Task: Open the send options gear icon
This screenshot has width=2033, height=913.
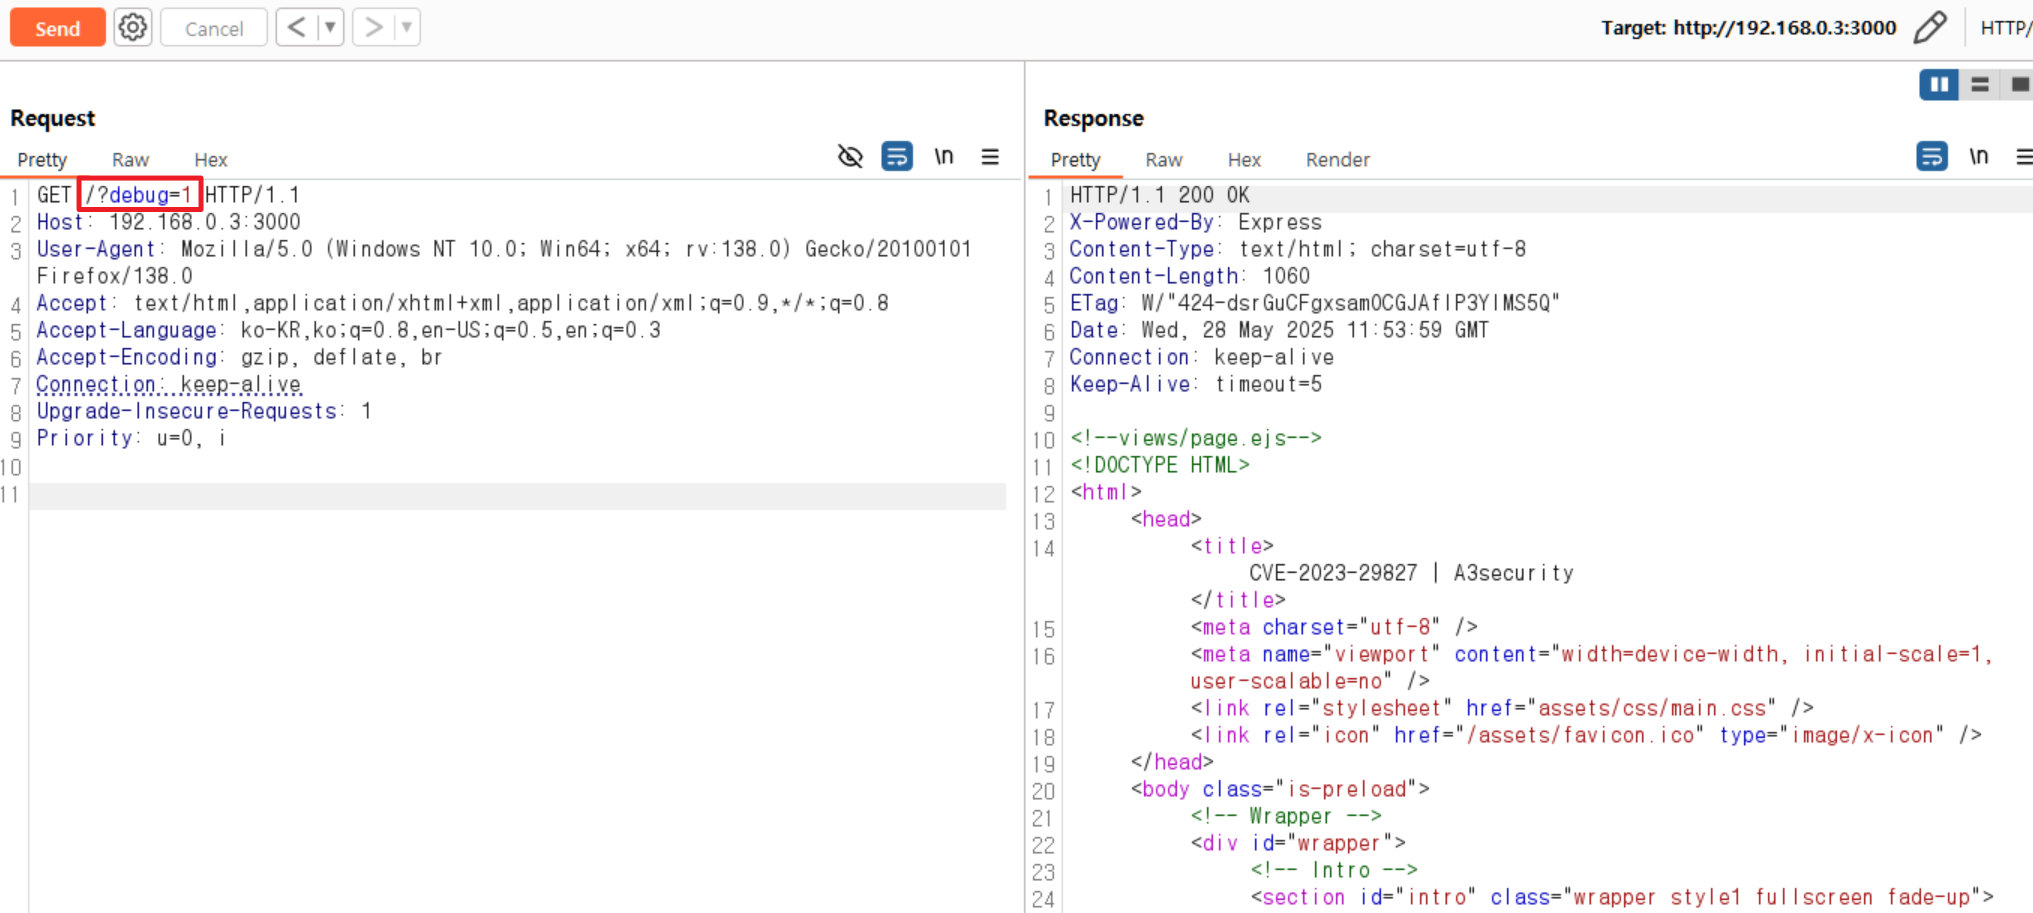Action: tap(132, 27)
